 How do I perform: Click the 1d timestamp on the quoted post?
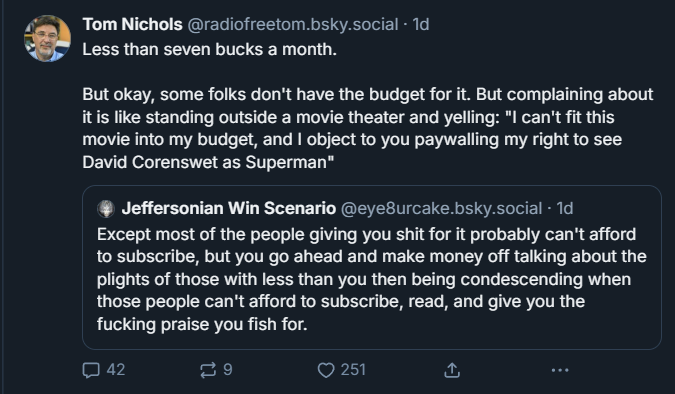click(x=565, y=208)
